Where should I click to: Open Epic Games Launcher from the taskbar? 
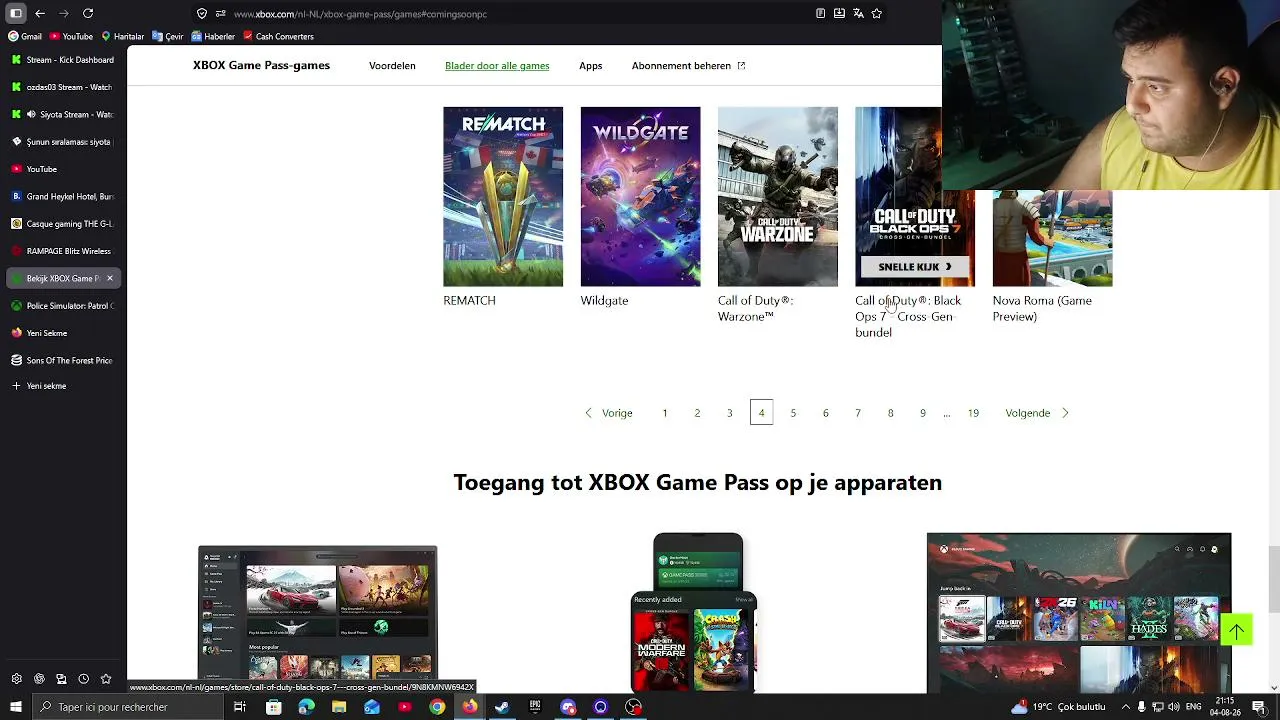(535, 707)
